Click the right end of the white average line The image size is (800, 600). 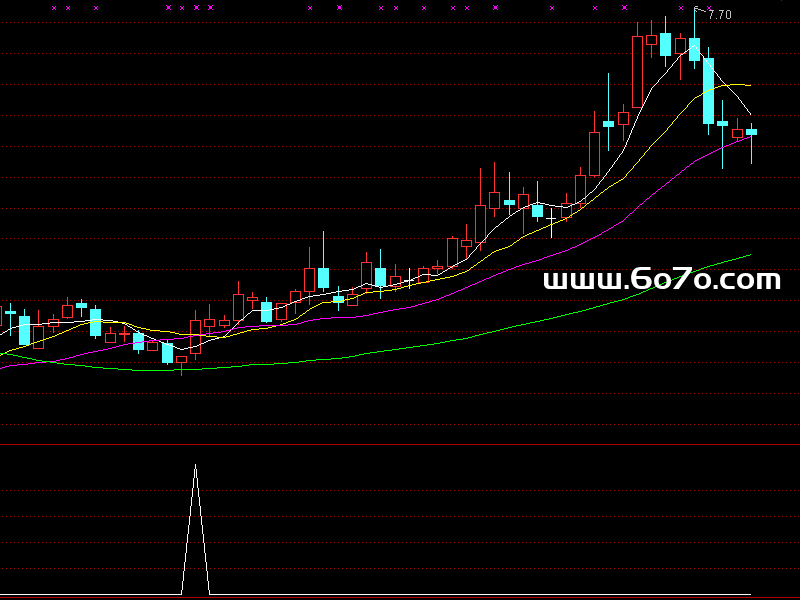coord(749,112)
